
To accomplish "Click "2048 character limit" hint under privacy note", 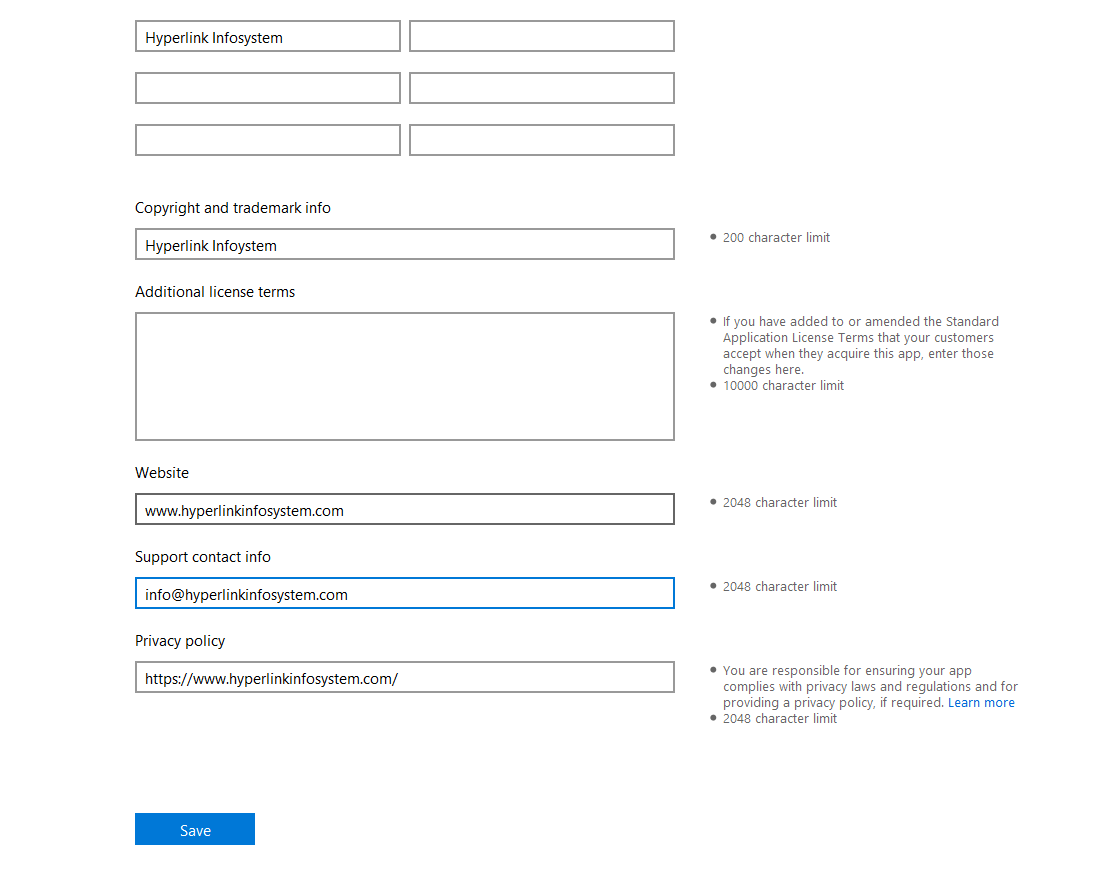I will point(779,719).
